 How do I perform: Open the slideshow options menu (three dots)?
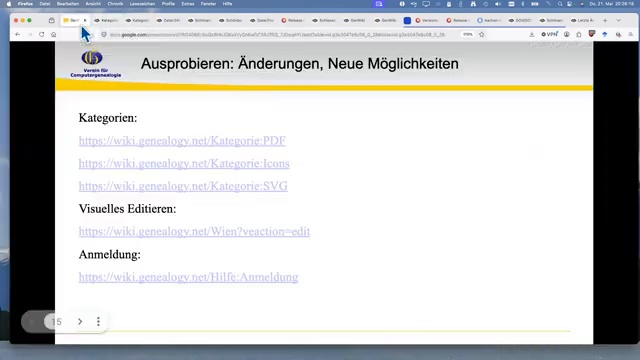click(98, 322)
